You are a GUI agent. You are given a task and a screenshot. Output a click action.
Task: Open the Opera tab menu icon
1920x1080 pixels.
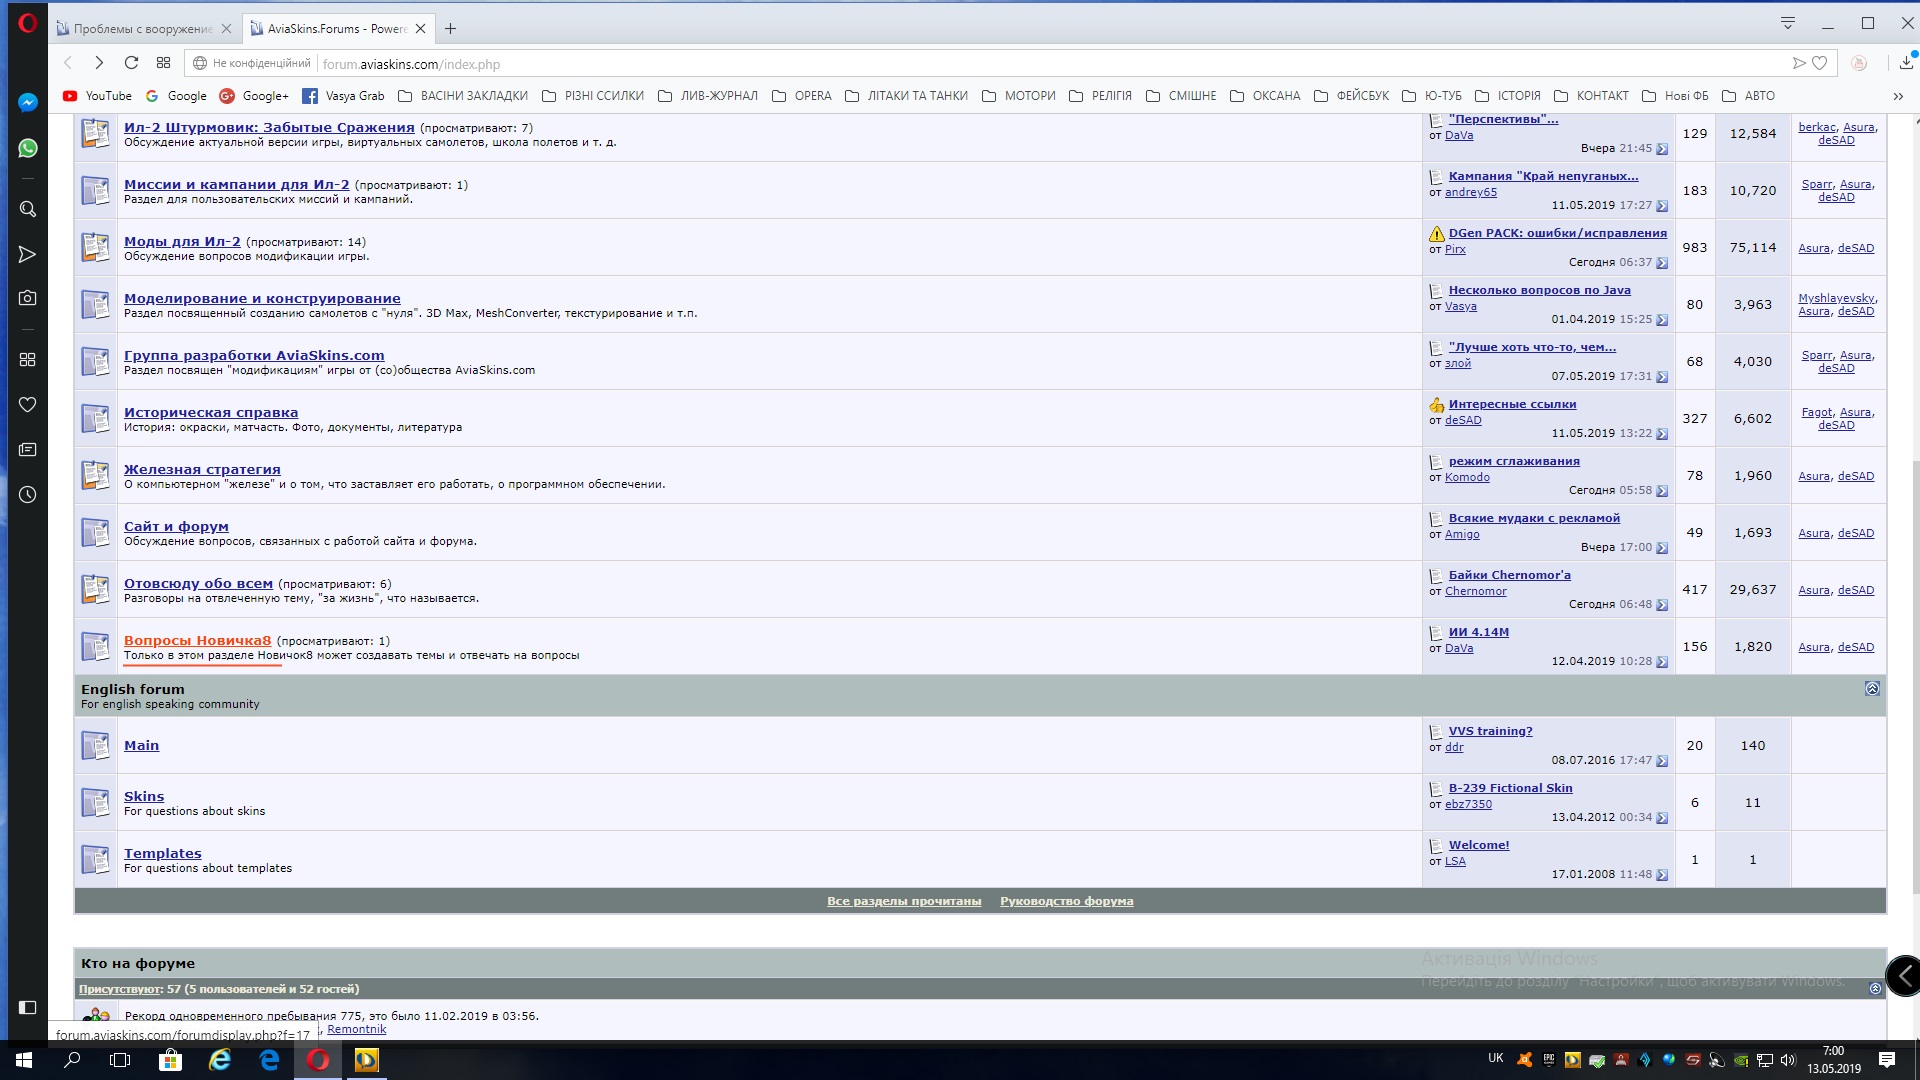click(1788, 23)
